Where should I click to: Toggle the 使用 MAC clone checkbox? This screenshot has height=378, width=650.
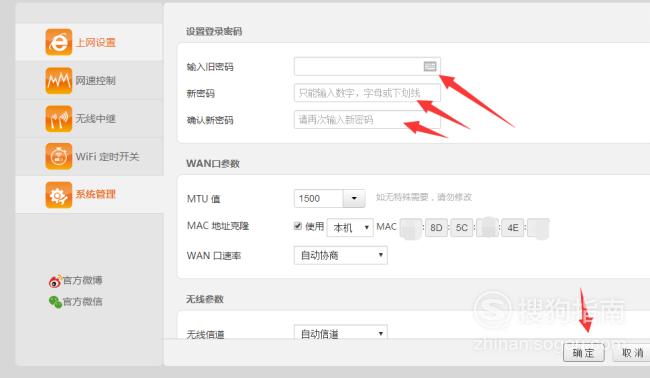click(x=298, y=226)
